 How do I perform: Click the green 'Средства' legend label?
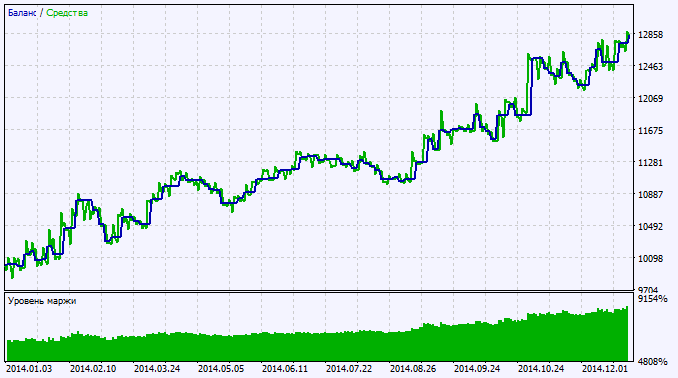point(67,13)
